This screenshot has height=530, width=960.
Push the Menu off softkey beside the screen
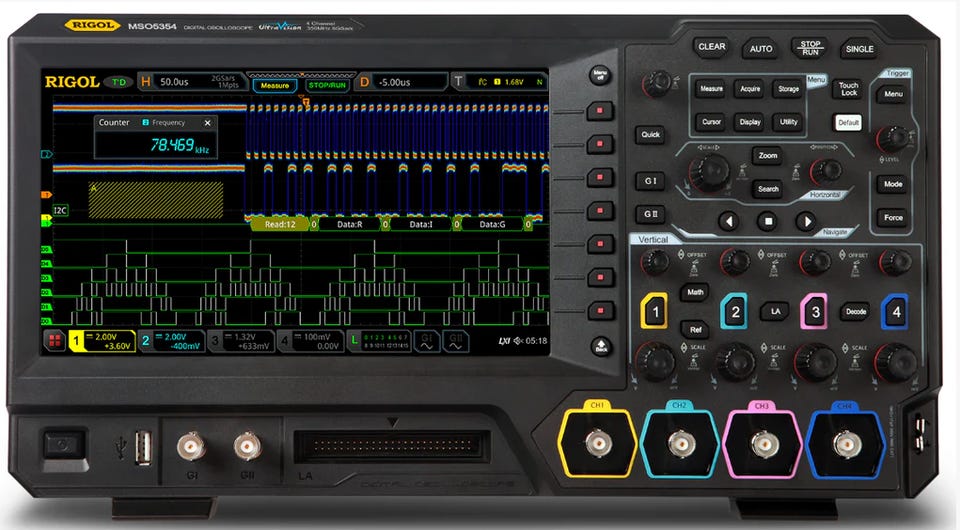pyautogui.click(x=600, y=76)
